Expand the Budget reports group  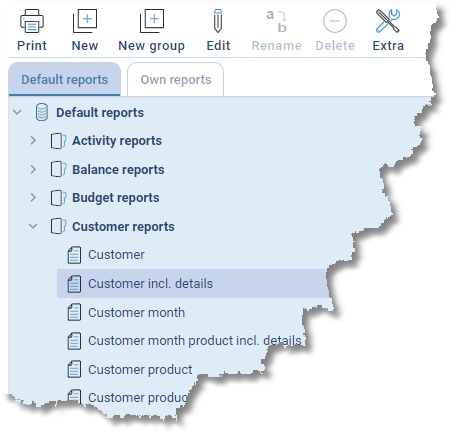[x=33, y=197]
